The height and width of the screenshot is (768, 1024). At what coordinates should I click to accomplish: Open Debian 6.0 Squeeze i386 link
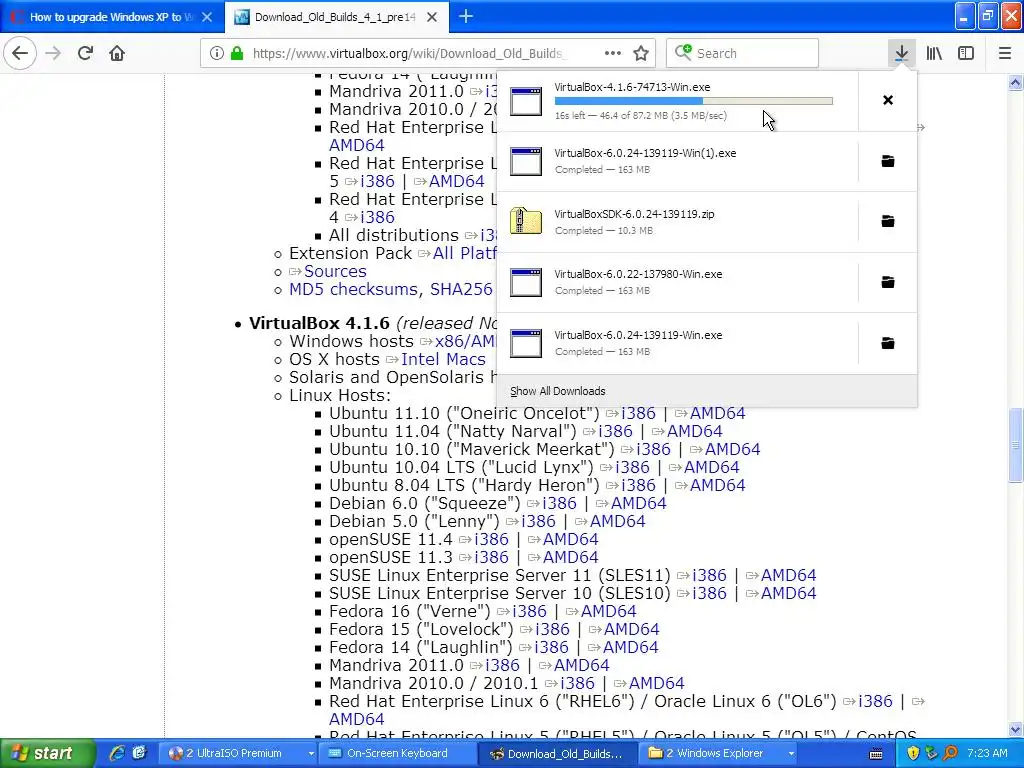point(559,504)
